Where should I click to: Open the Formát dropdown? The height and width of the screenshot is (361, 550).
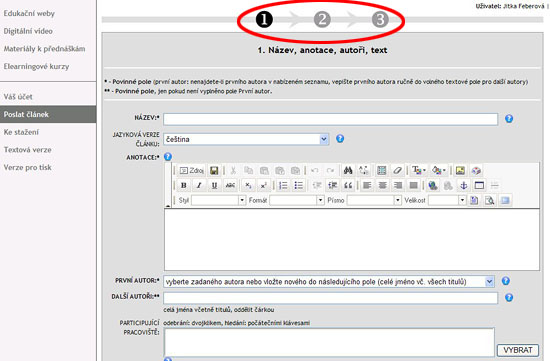[x=297, y=200]
